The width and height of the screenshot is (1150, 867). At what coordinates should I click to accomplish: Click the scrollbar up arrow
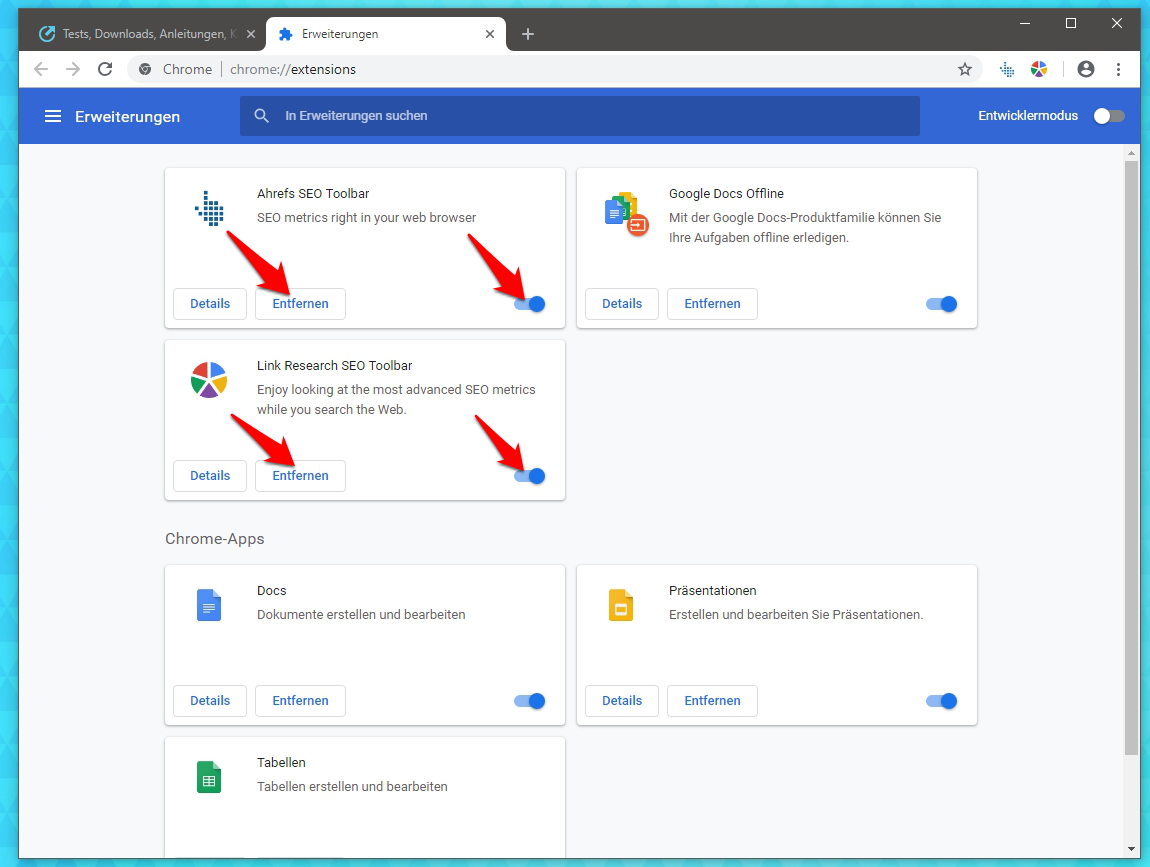tap(1131, 153)
